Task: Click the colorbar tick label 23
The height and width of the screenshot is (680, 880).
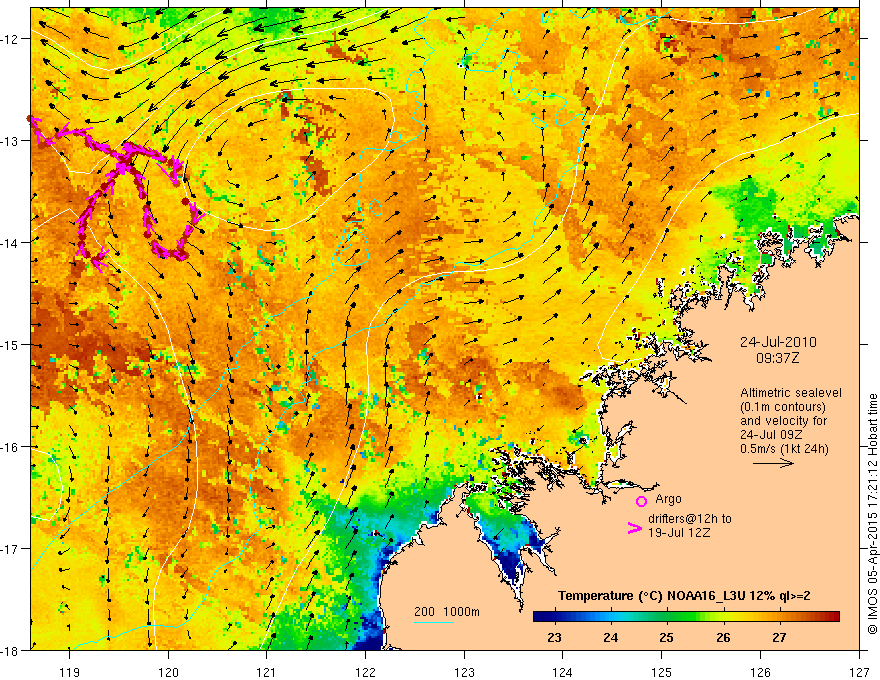Action: click(x=554, y=637)
